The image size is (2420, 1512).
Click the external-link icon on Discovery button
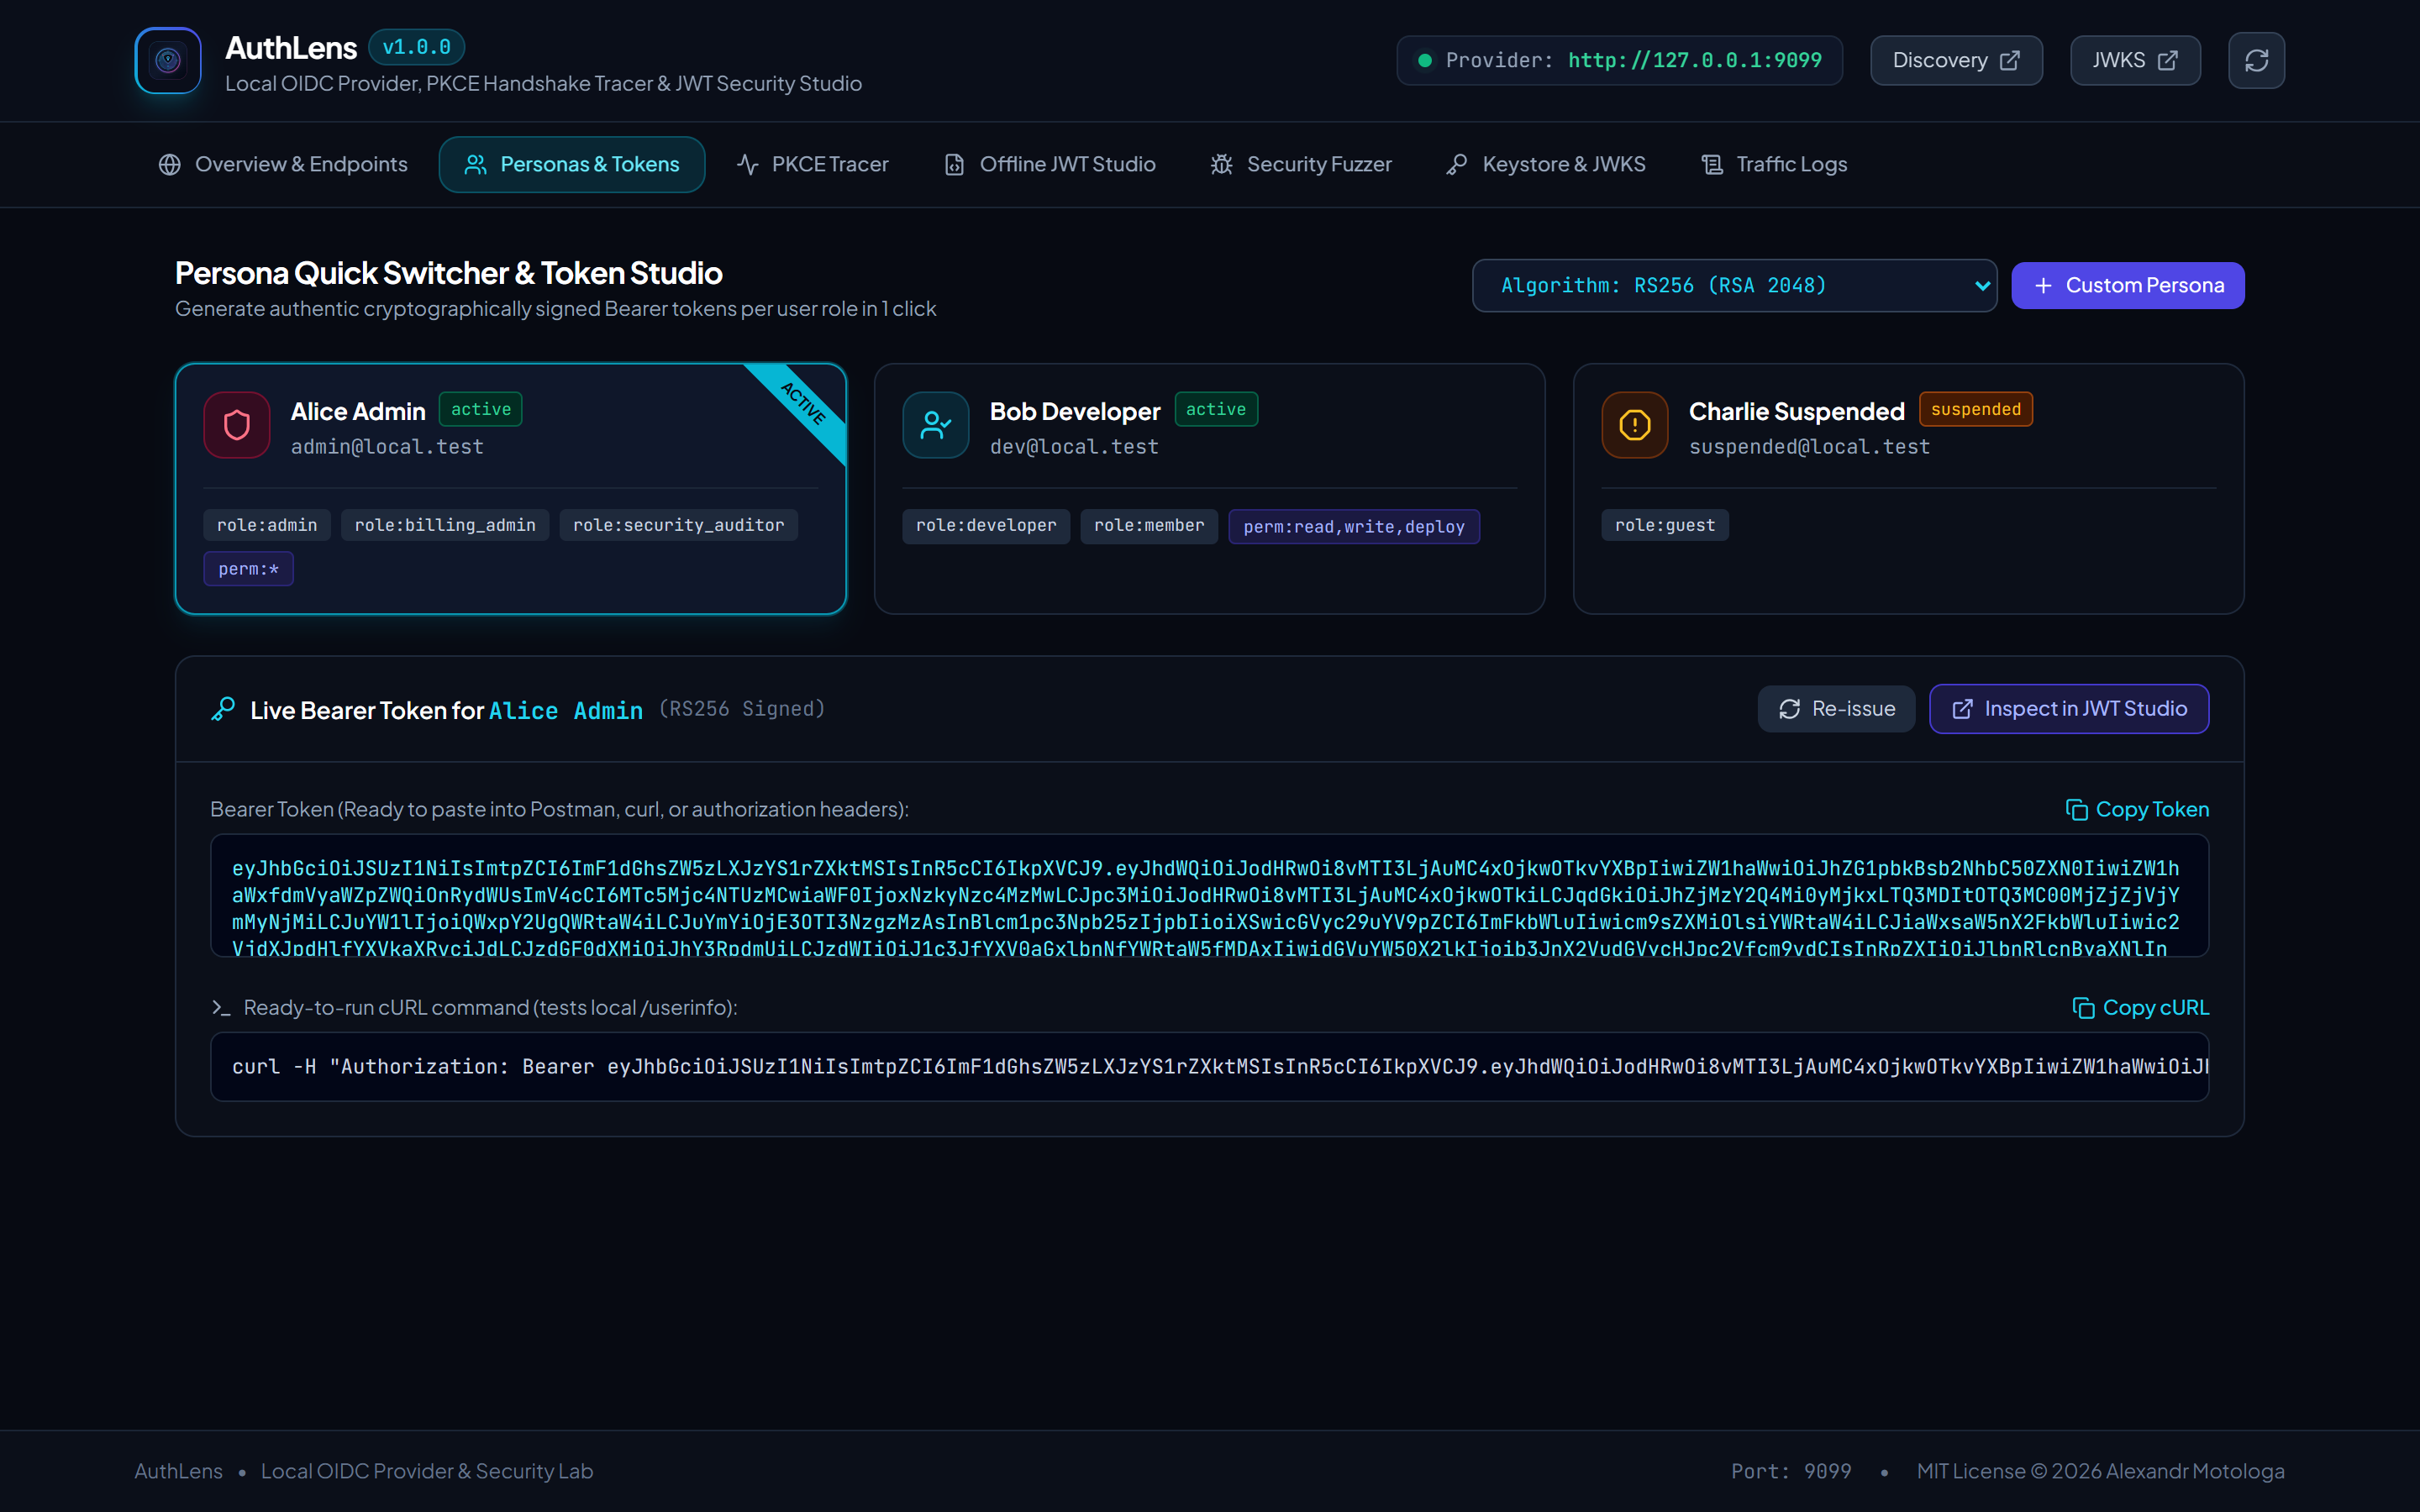click(x=2009, y=61)
